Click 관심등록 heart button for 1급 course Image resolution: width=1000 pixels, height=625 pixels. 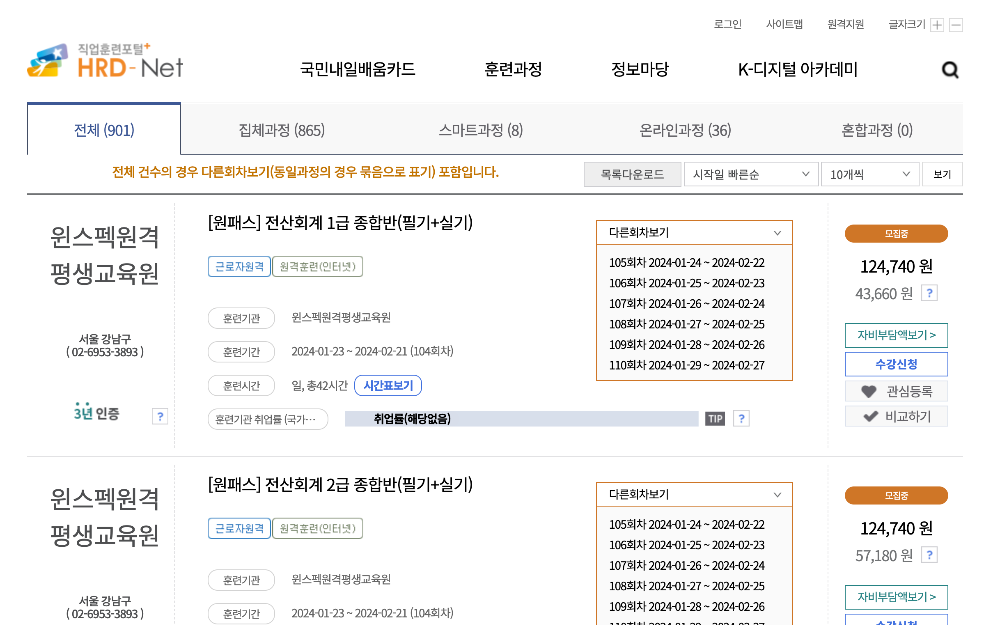(x=896, y=391)
